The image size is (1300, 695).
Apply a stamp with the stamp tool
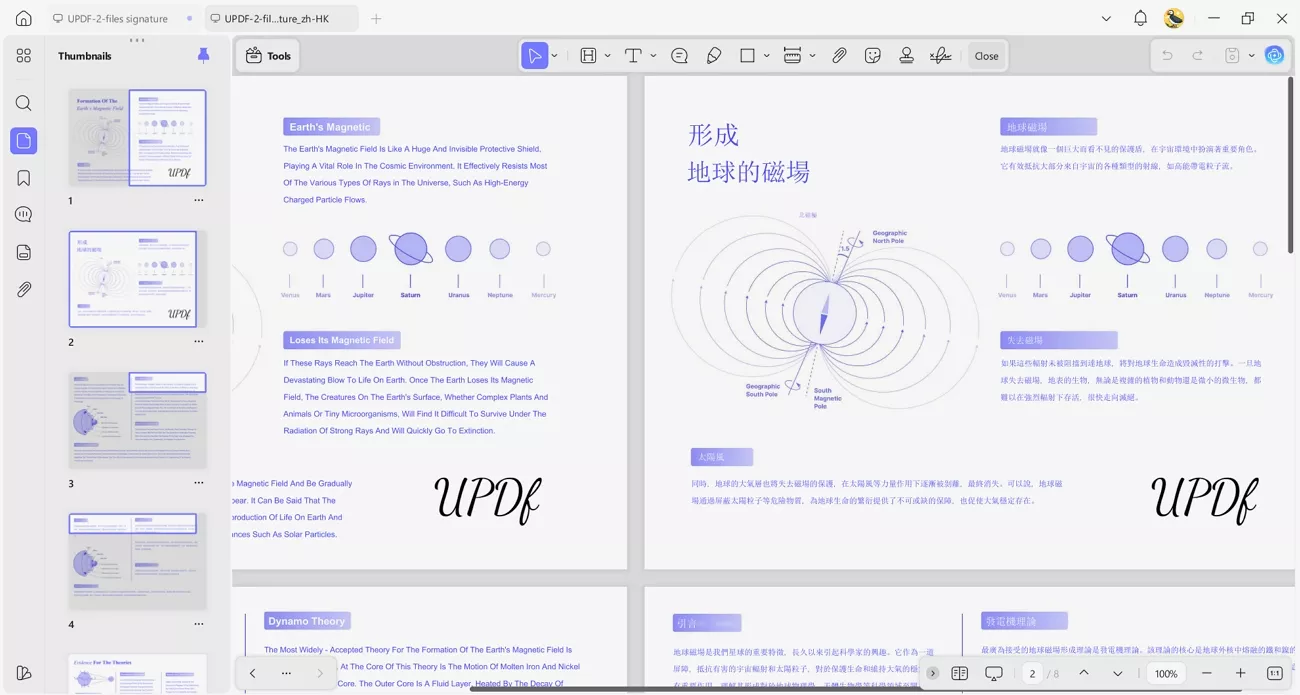point(906,55)
